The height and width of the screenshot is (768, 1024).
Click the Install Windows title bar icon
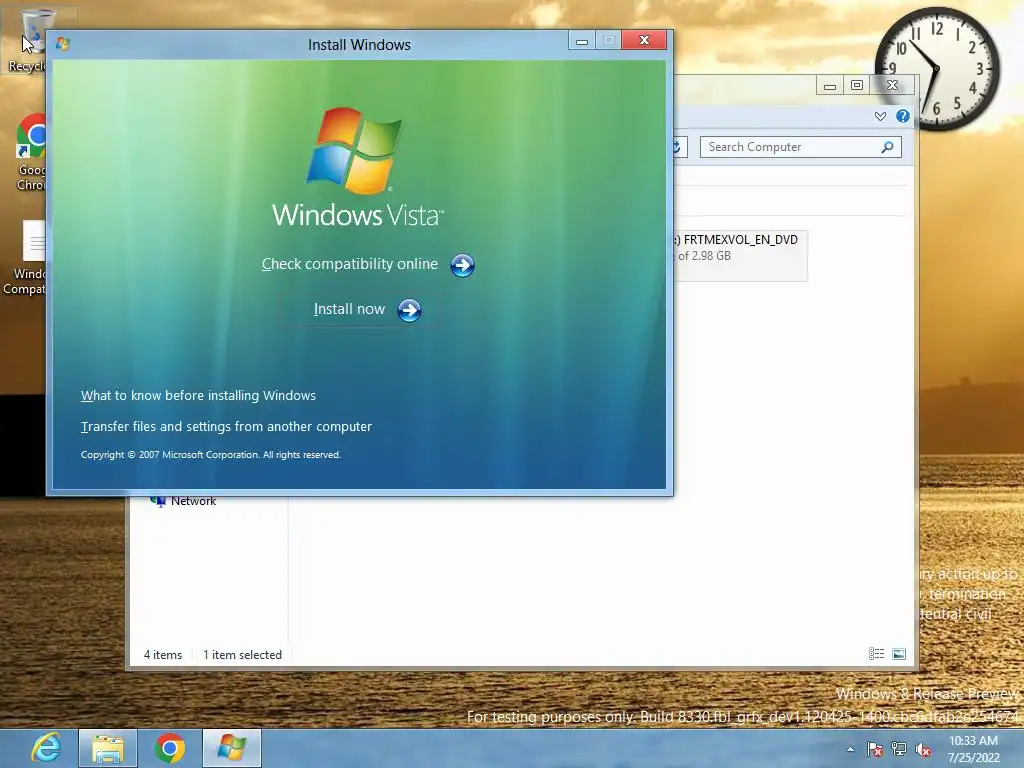coord(63,44)
